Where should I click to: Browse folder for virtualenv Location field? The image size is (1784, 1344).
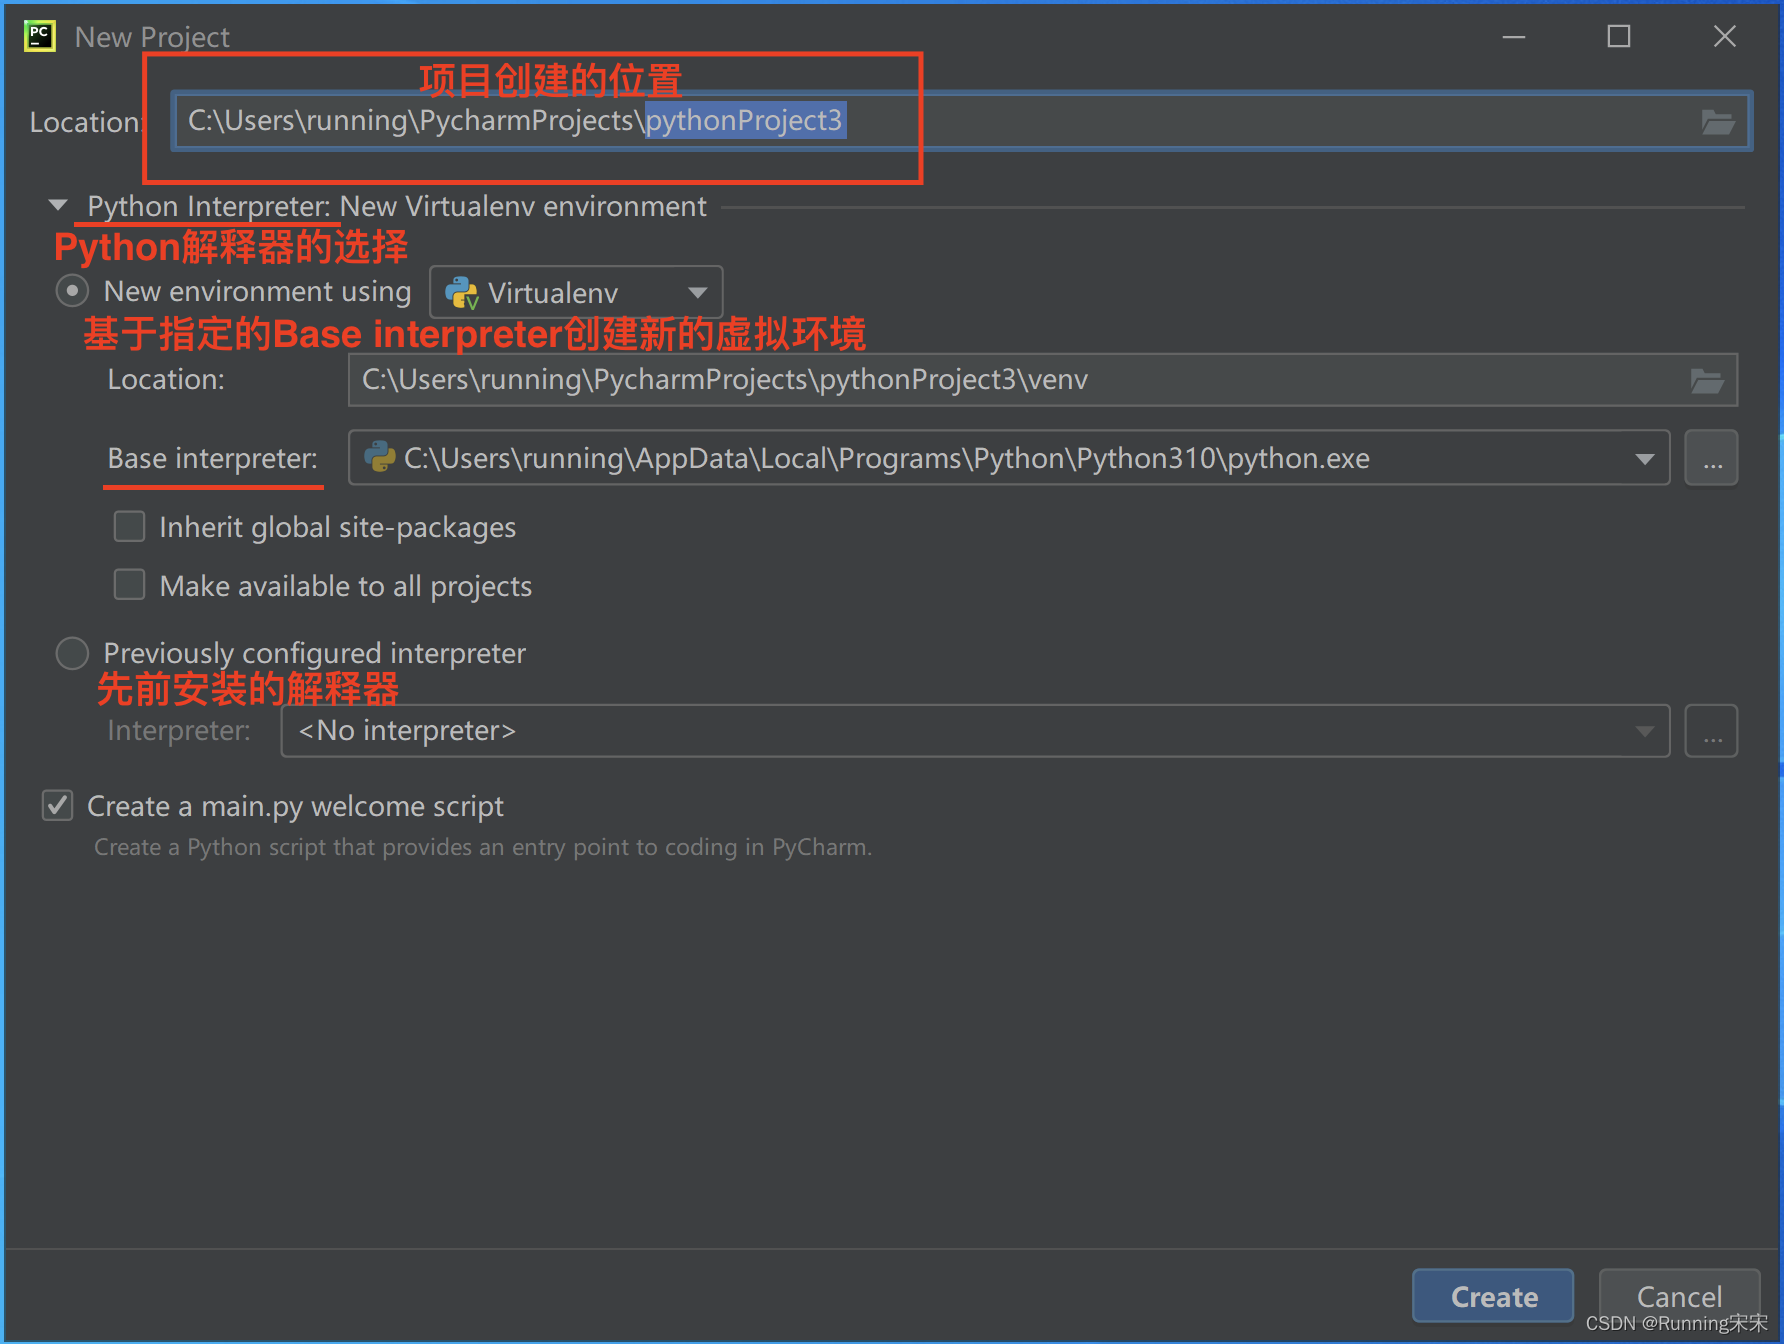tap(1706, 380)
